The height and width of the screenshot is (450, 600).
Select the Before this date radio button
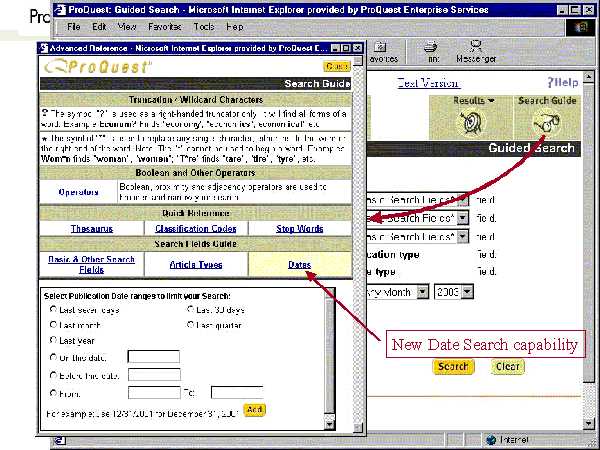click(x=53, y=375)
